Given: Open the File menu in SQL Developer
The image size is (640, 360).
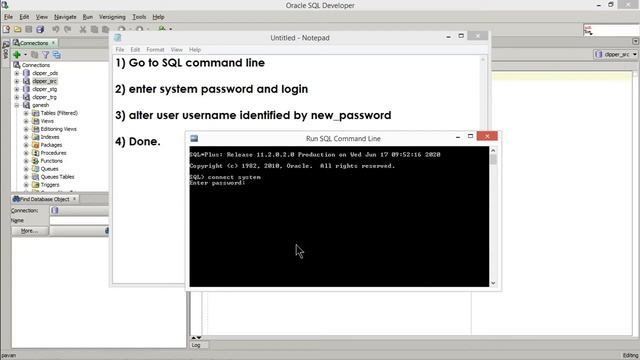Looking at the screenshot, I should coord(8,17).
